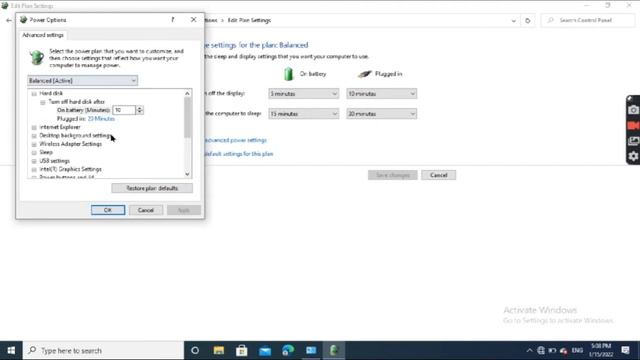Image resolution: width=640 pixels, height=360 pixels.
Task: Select the Sleep tree label
Action: tap(46, 152)
